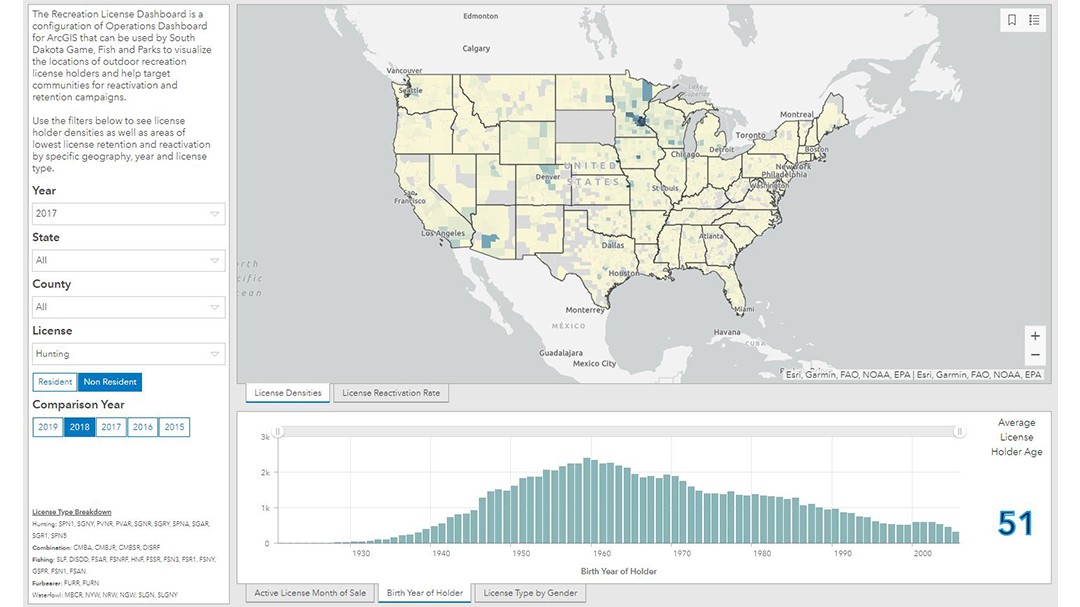The width and height of the screenshot is (1080, 607).
Task: Expand the Year dropdown showing 2017
Action: [x=128, y=214]
